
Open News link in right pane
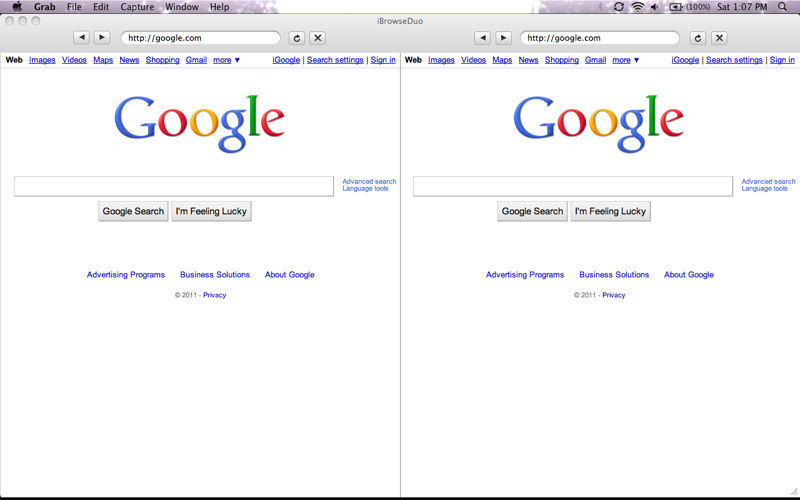528,60
